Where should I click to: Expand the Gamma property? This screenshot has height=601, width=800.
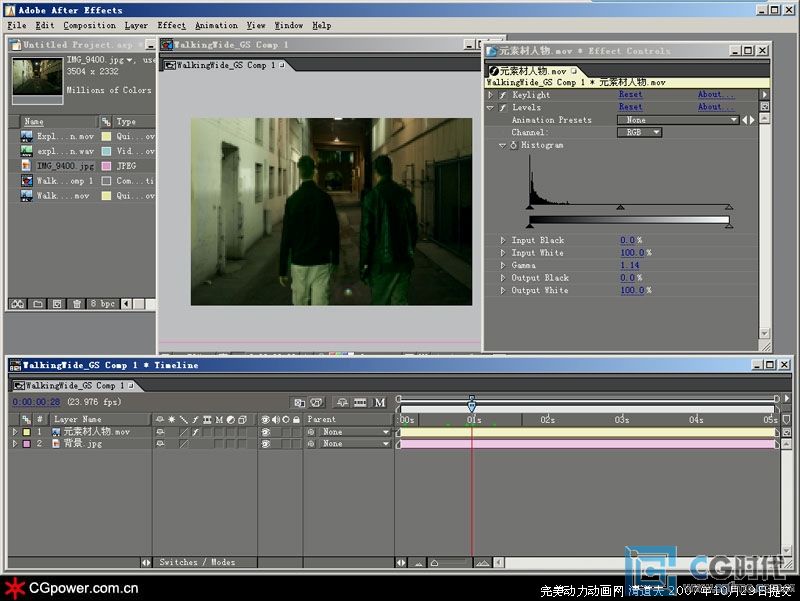[x=503, y=265]
